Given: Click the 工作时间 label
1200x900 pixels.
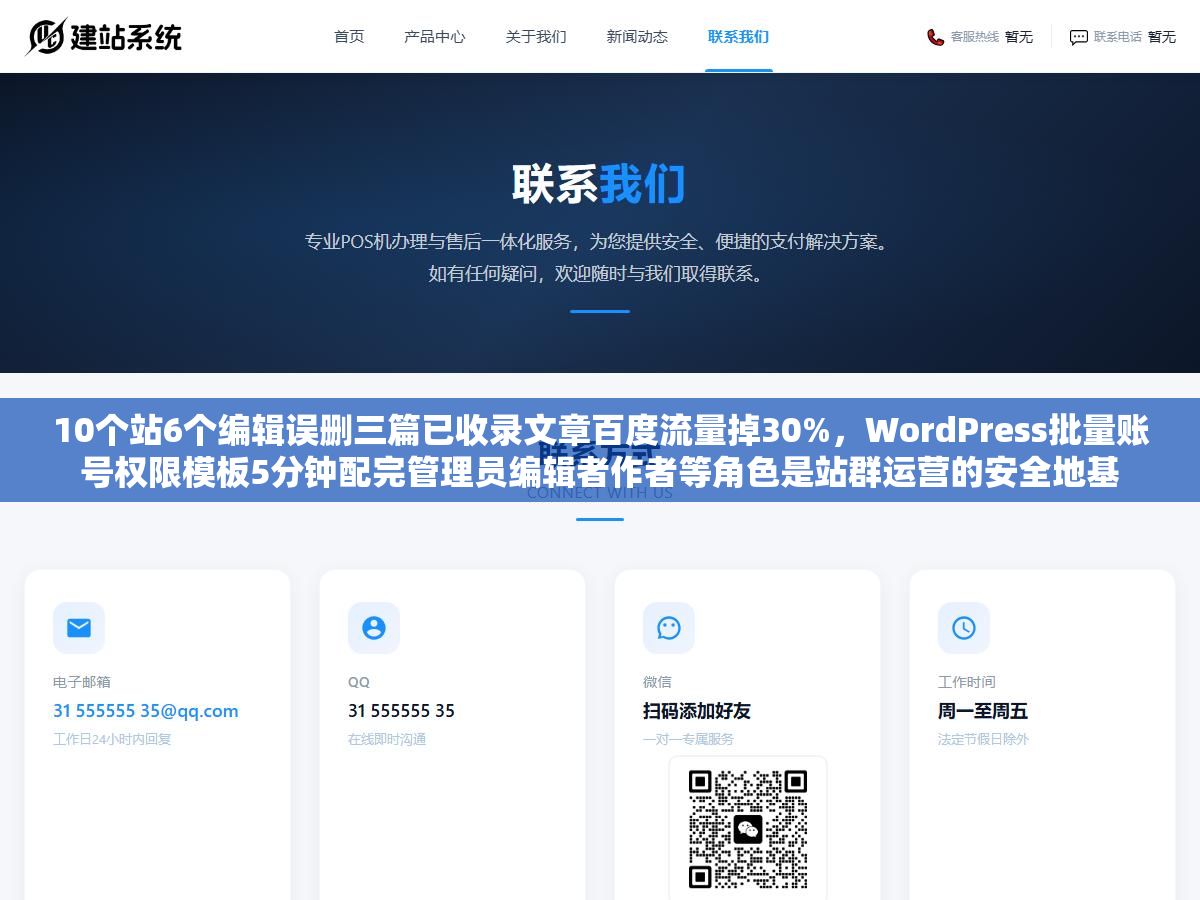Looking at the screenshot, I should tap(967, 682).
